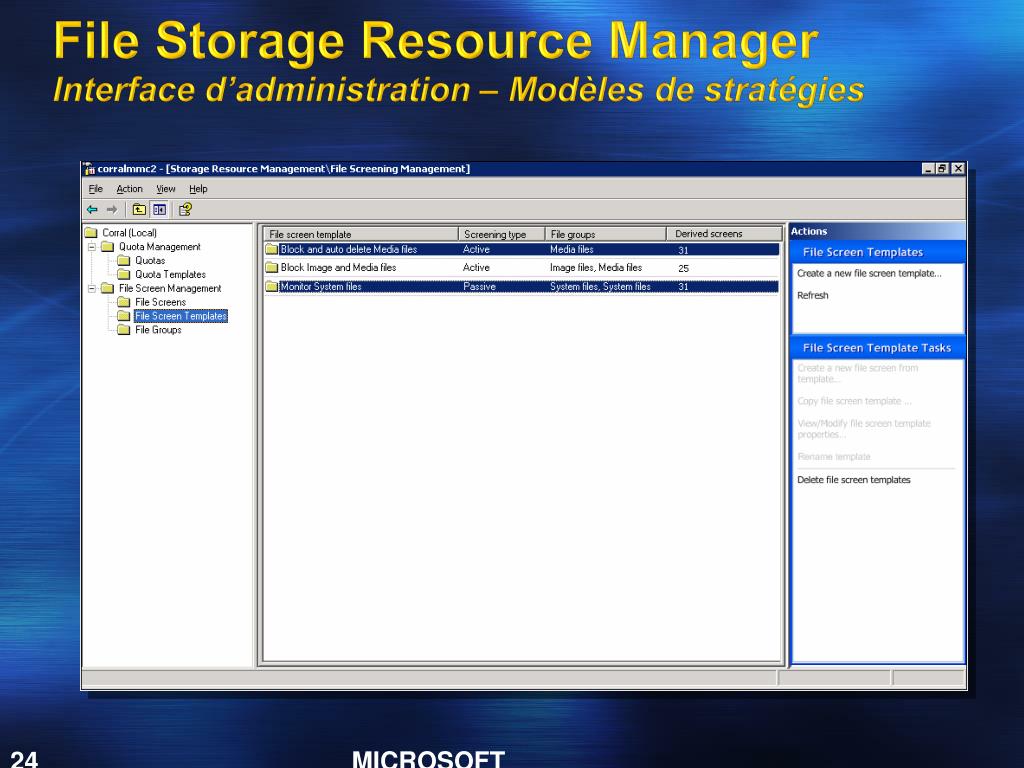1024x768 pixels.
Task: Select File Screen Management node
Action: (x=170, y=288)
